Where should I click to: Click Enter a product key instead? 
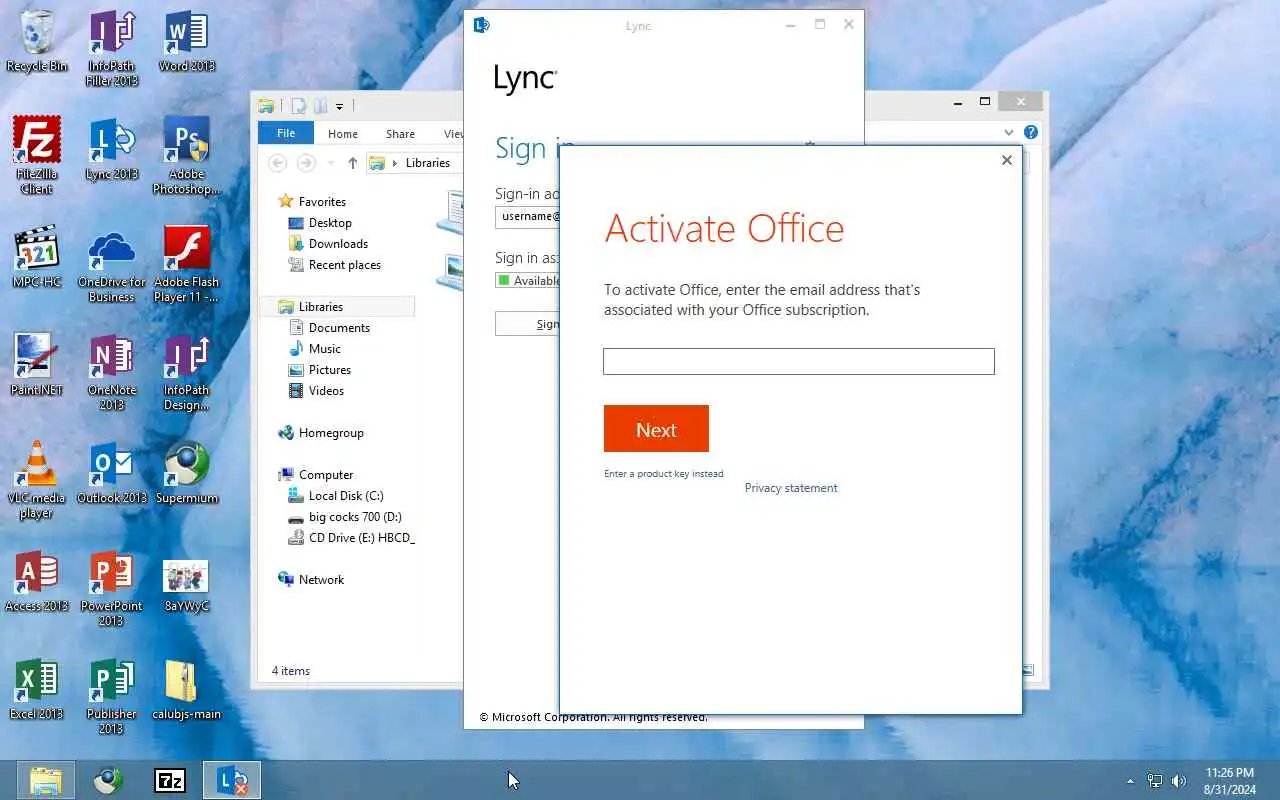[x=664, y=474]
